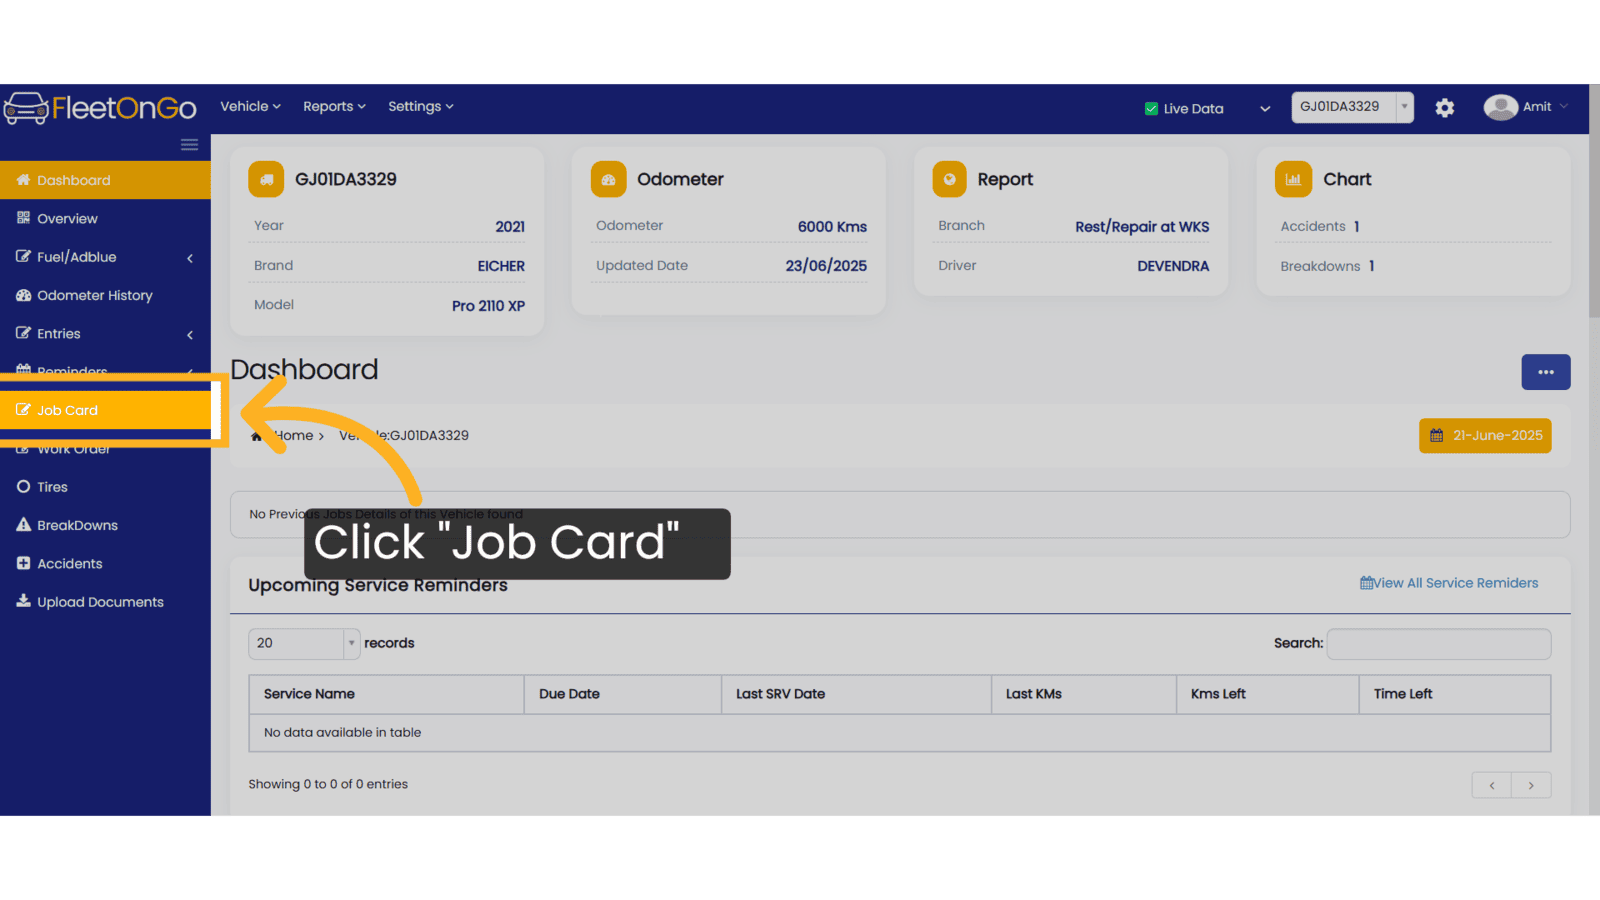Image resolution: width=1600 pixels, height=900 pixels.
Task: Click the Fuel/Adblue edit icon
Action: 23,257
